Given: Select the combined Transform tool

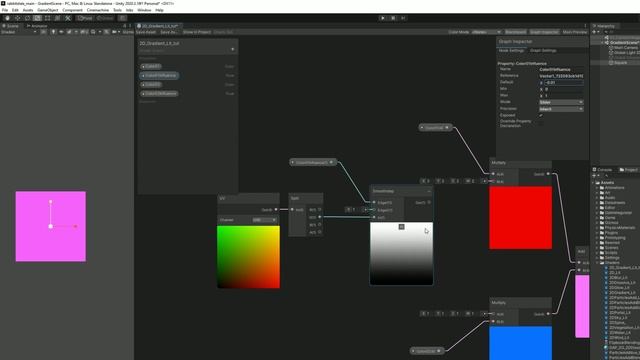Looking at the screenshot, I should (58, 18).
